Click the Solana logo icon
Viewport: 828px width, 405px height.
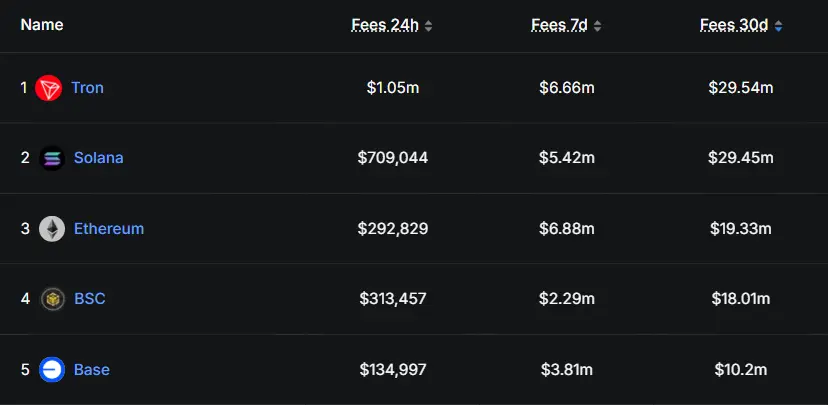point(52,158)
